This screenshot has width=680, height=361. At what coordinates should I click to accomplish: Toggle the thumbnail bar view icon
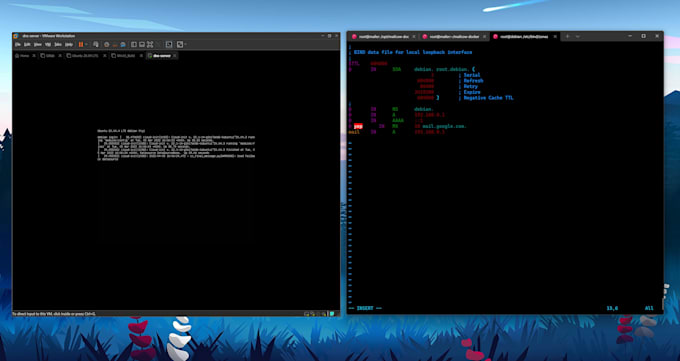click(142, 44)
